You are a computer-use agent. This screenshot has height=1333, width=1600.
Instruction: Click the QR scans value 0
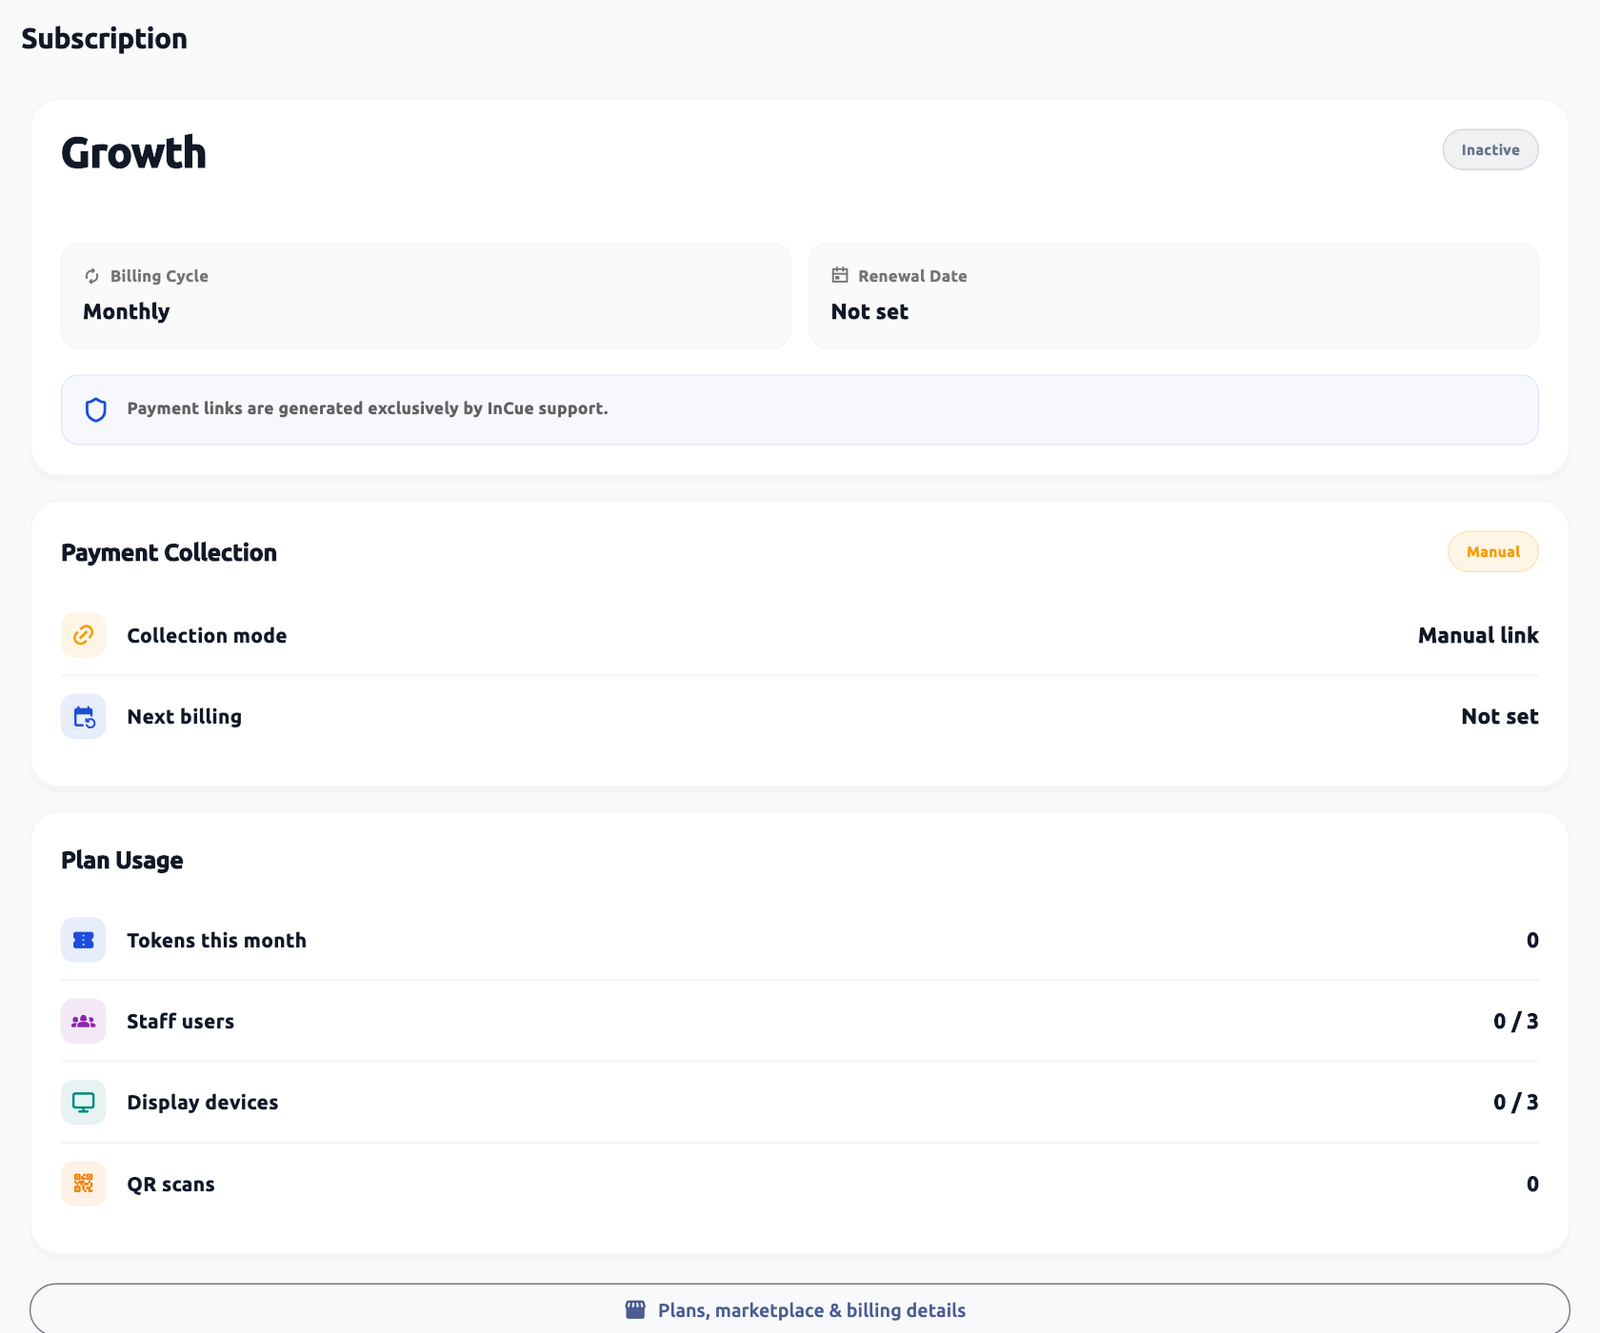[1532, 1184]
